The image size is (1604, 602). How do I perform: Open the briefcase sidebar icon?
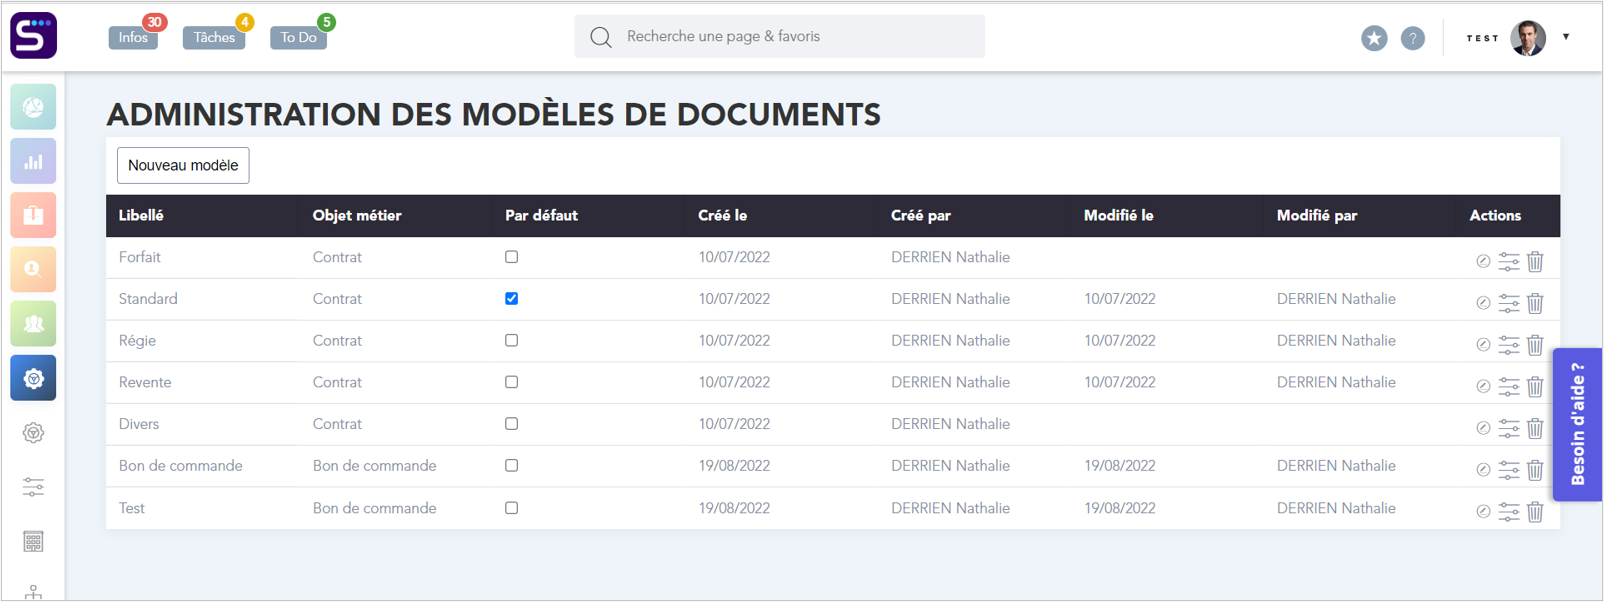click(33, 215)
